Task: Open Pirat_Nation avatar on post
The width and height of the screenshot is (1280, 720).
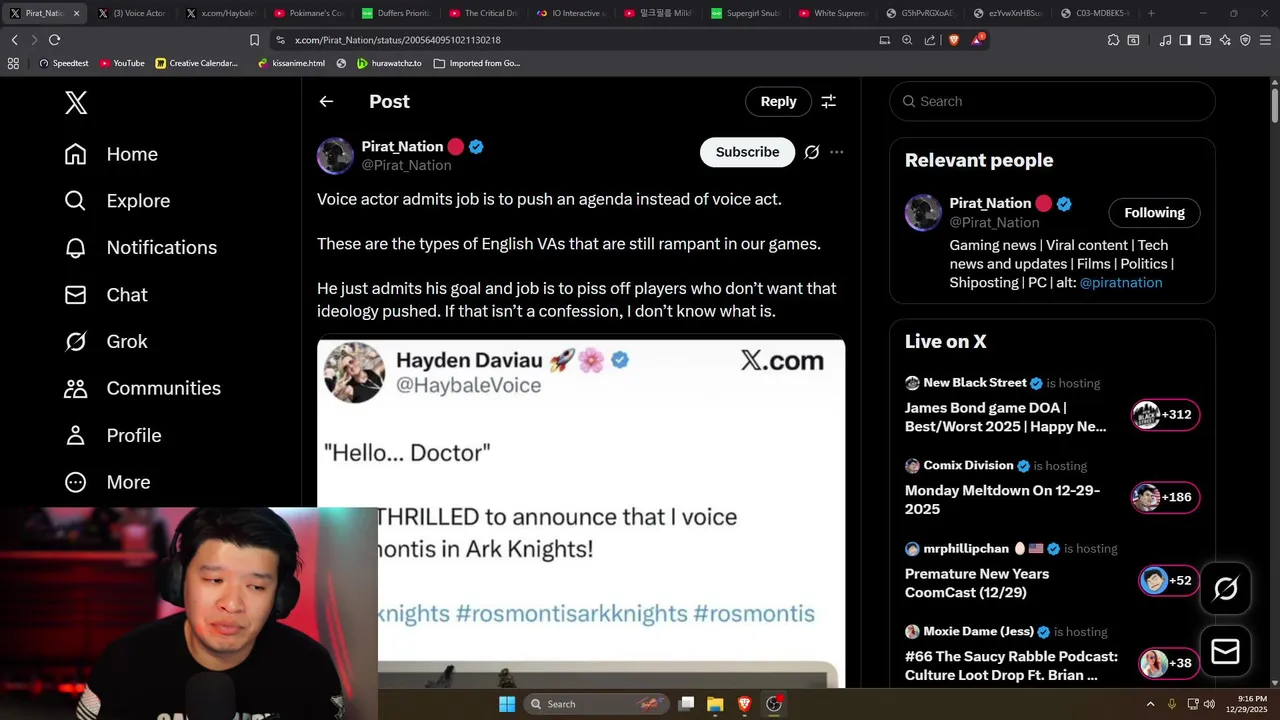Action: (335, 156)
